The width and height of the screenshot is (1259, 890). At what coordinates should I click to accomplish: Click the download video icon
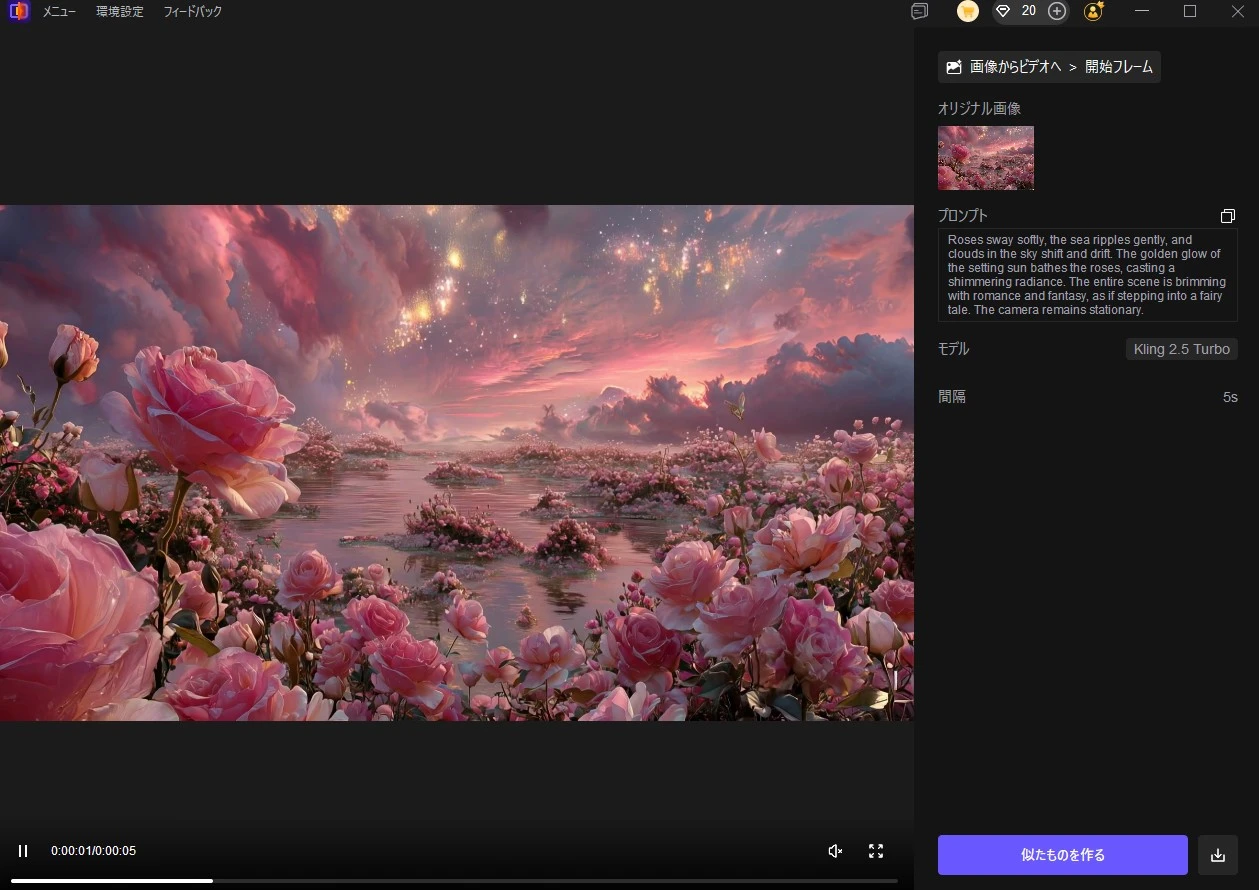point(1217,855)
